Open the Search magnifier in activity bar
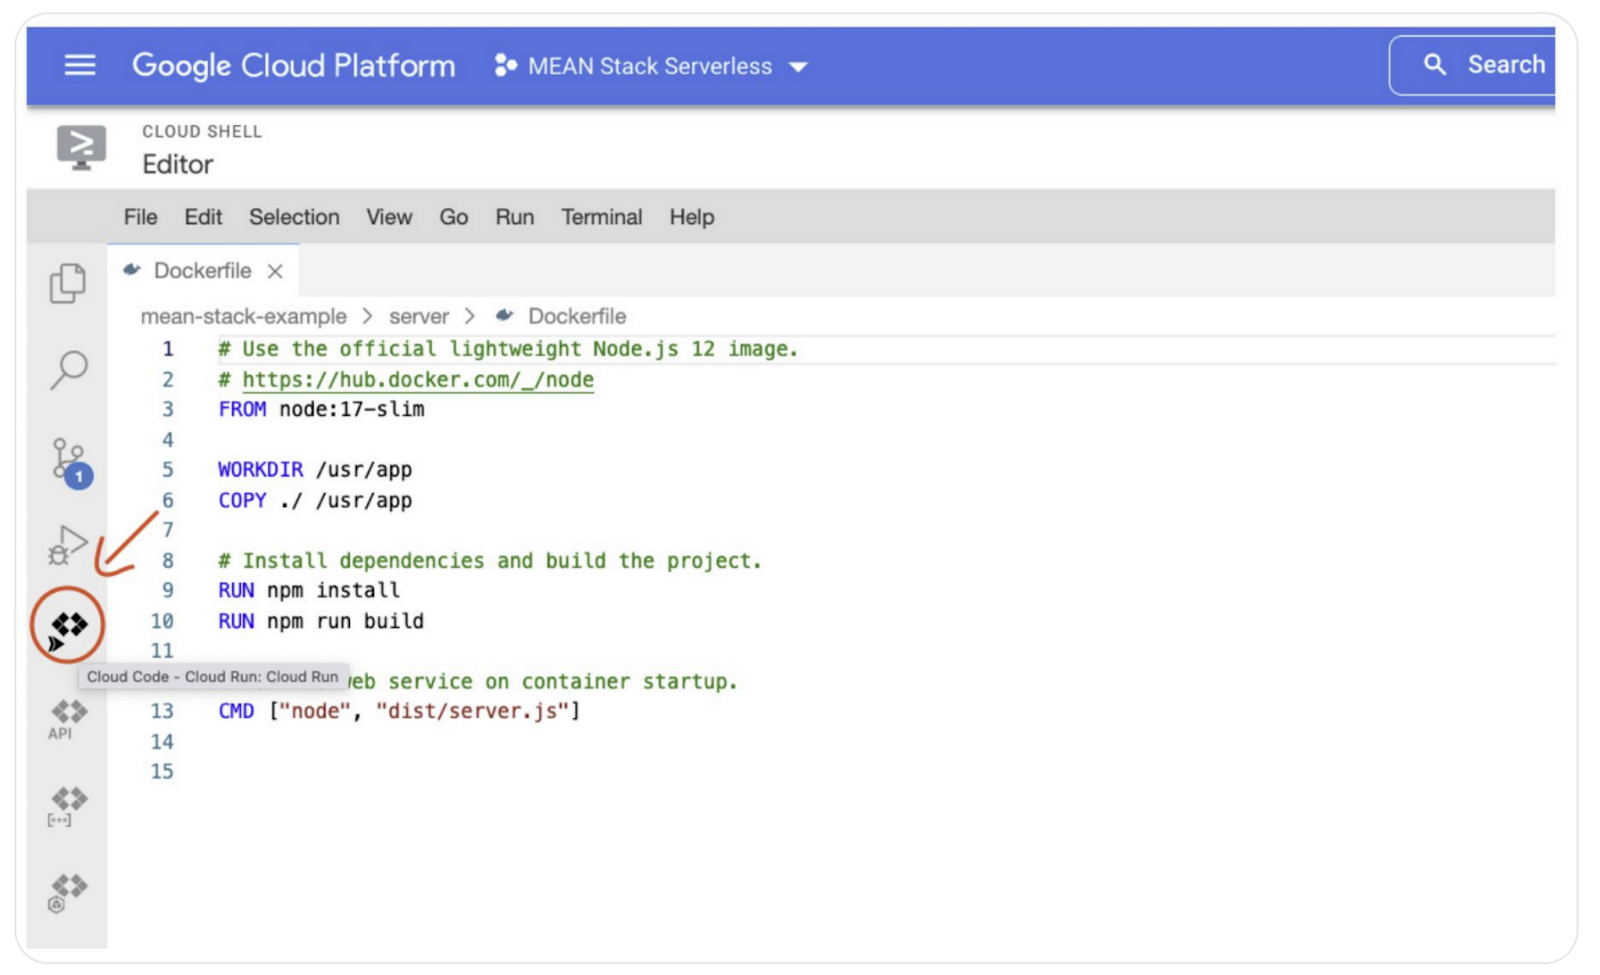 69,369
